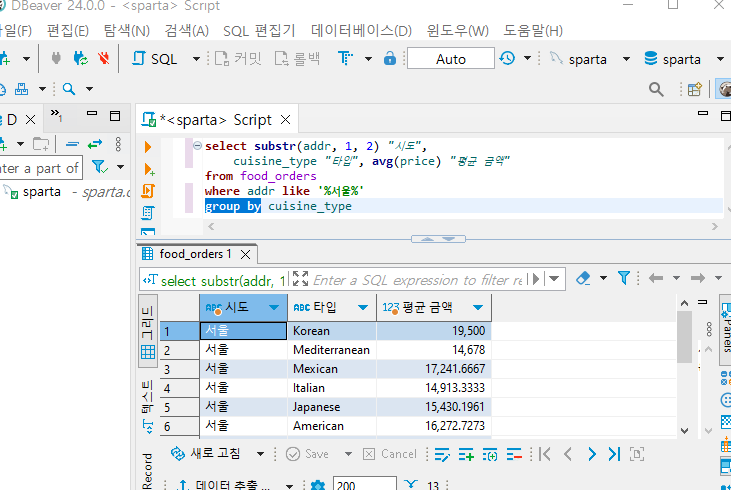Click the Commit (커밋) button
Viewport: 731px width, 490px height.
[238, 59]
